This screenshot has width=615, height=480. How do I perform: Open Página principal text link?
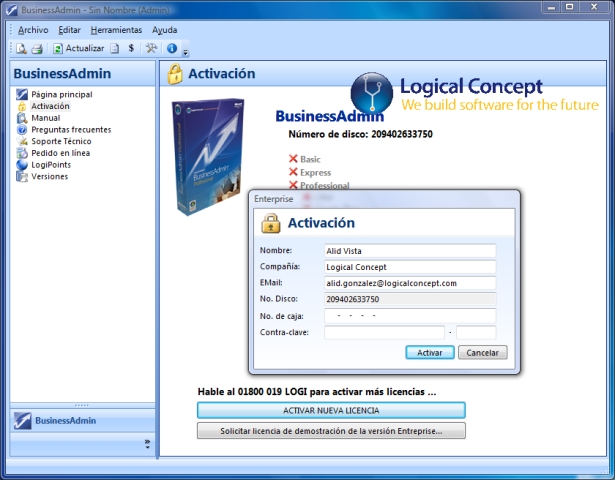(62, 94)
